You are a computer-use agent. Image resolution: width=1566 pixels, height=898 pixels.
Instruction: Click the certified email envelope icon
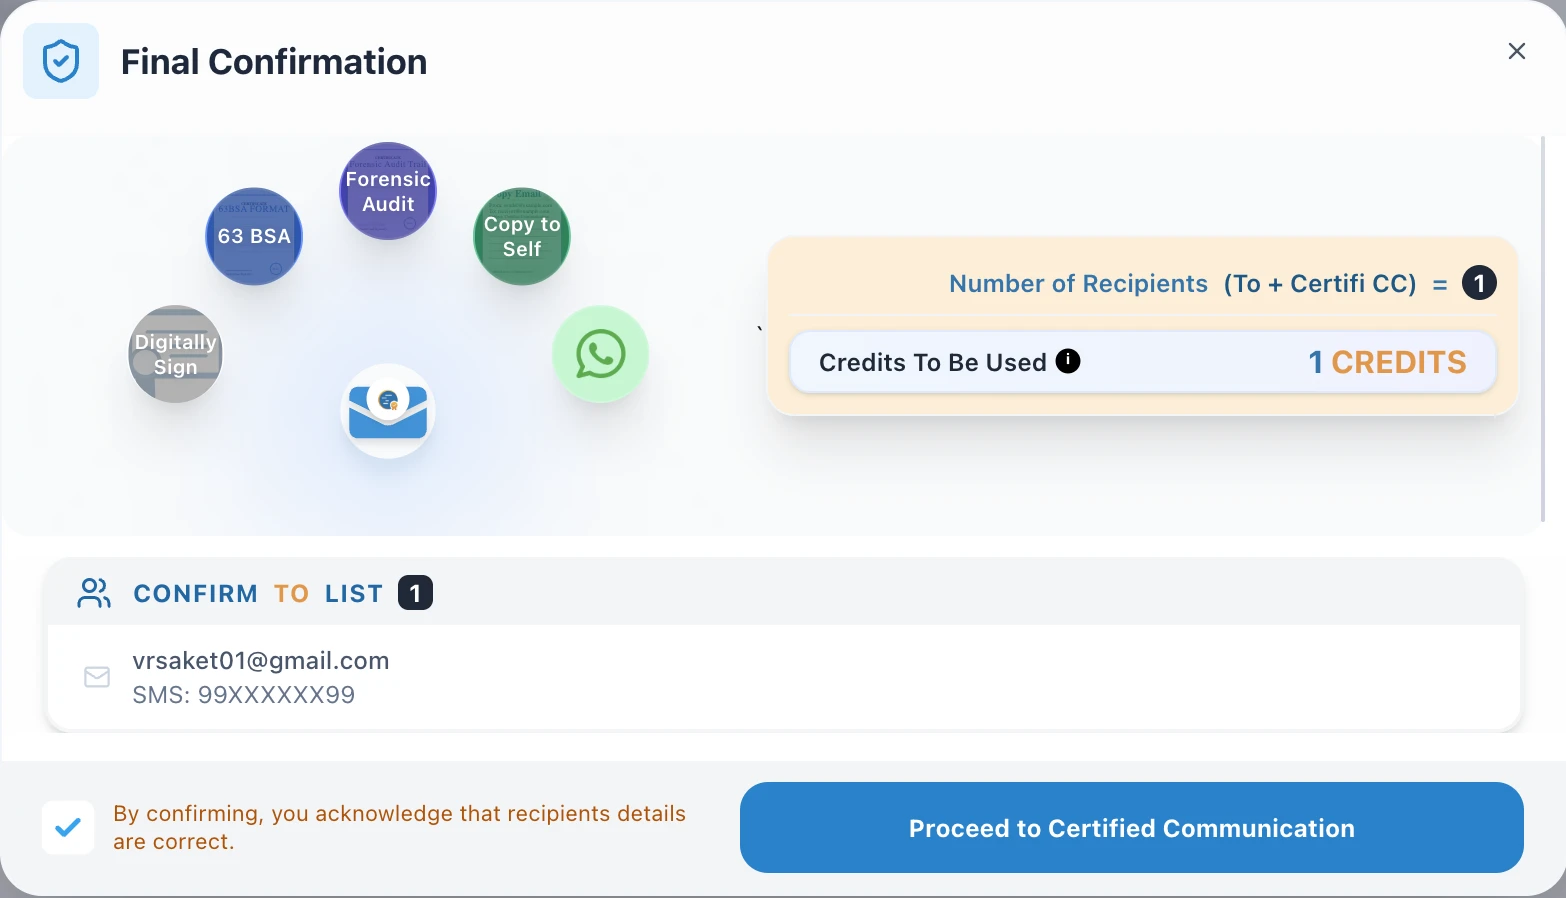(x=388, y=411)
